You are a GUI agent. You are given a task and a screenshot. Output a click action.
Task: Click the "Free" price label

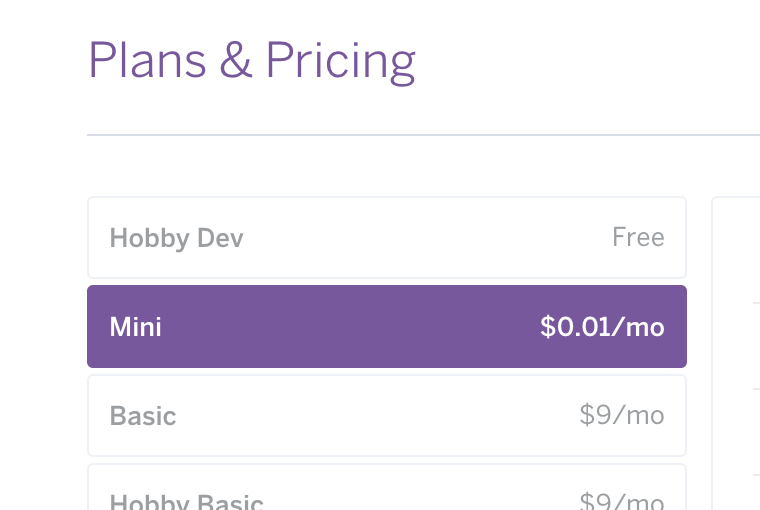pos(638,238)
